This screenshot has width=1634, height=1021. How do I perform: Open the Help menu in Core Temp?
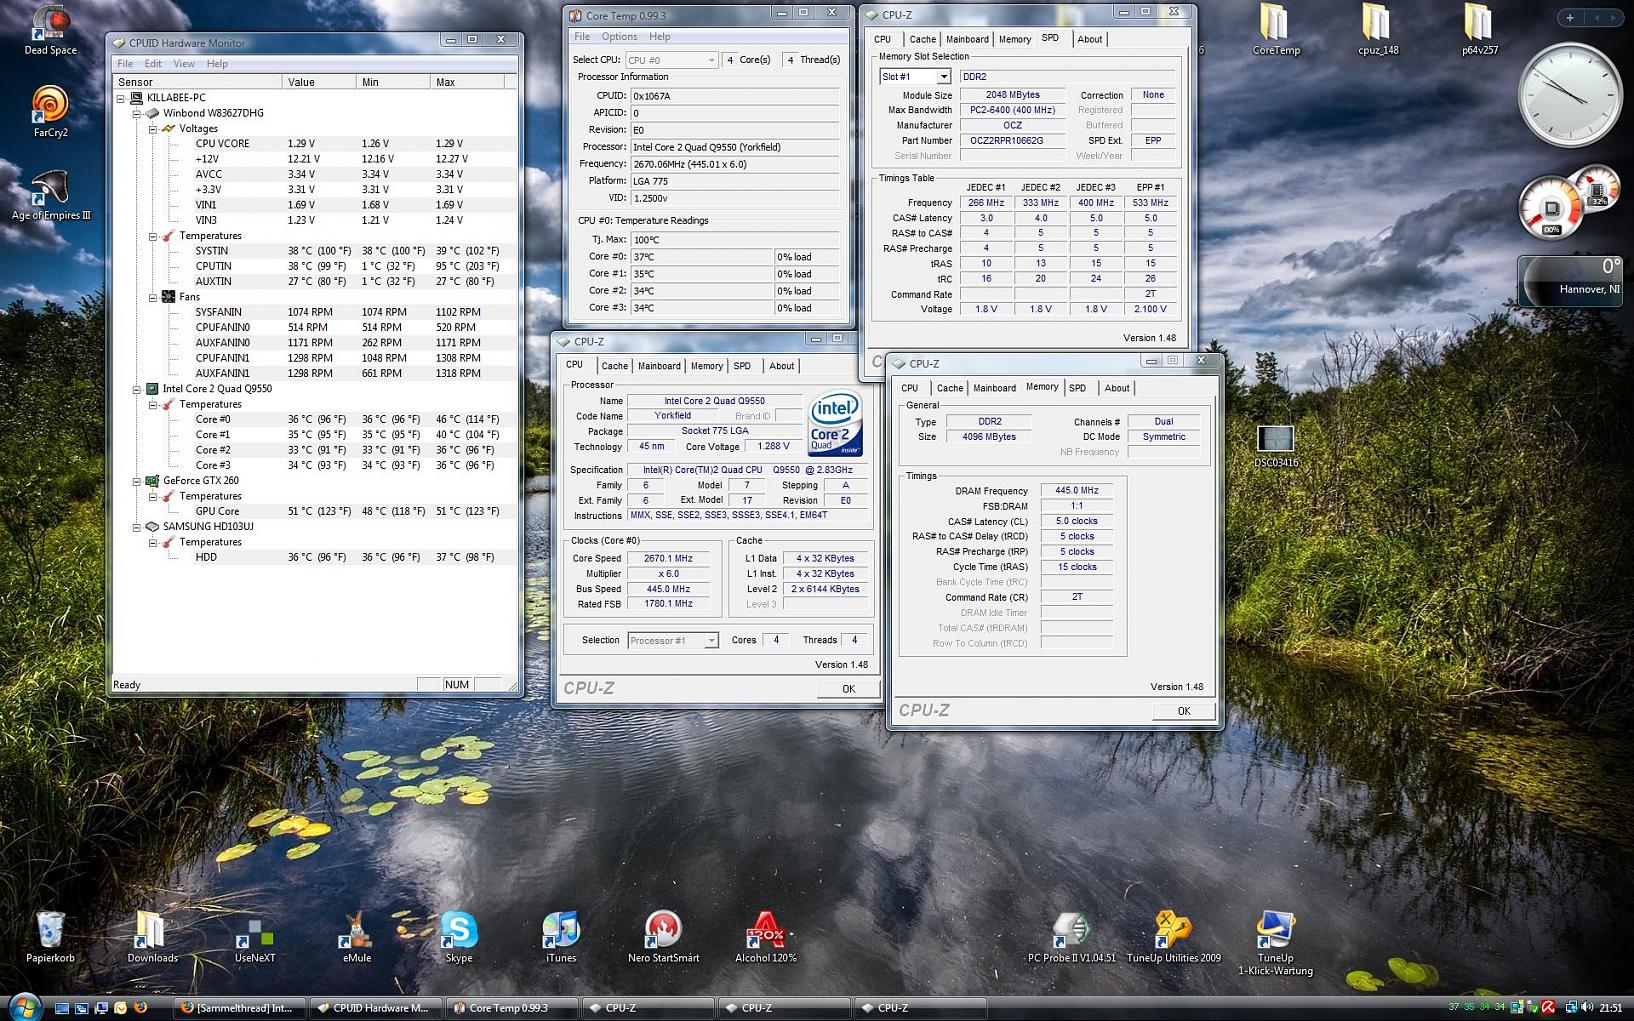[x=660, y=37]
